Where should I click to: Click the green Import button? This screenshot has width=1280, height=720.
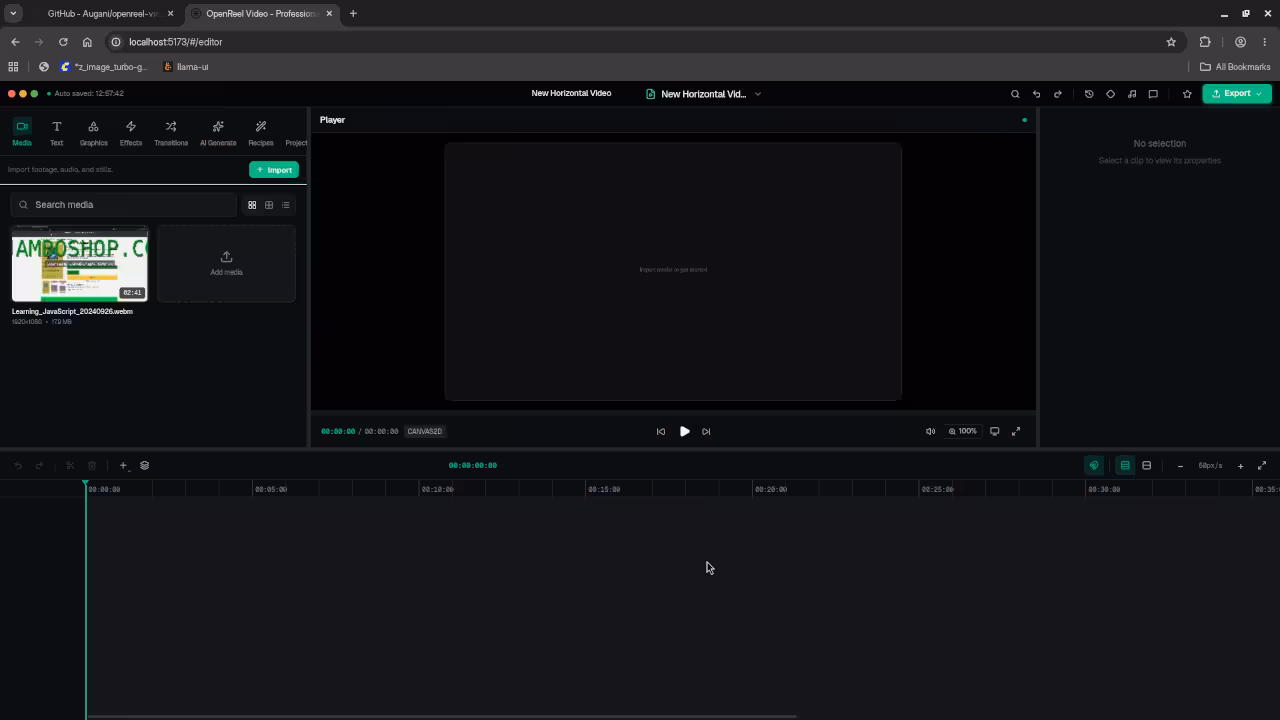coord(274,170)
